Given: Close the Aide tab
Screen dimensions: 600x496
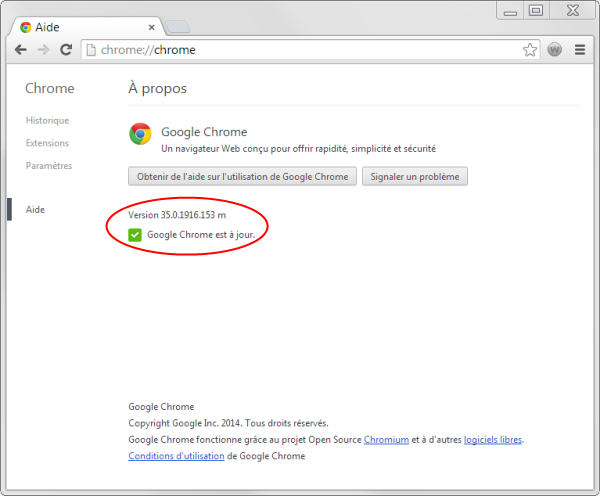Looking at the screenshot, I should 152,28.
